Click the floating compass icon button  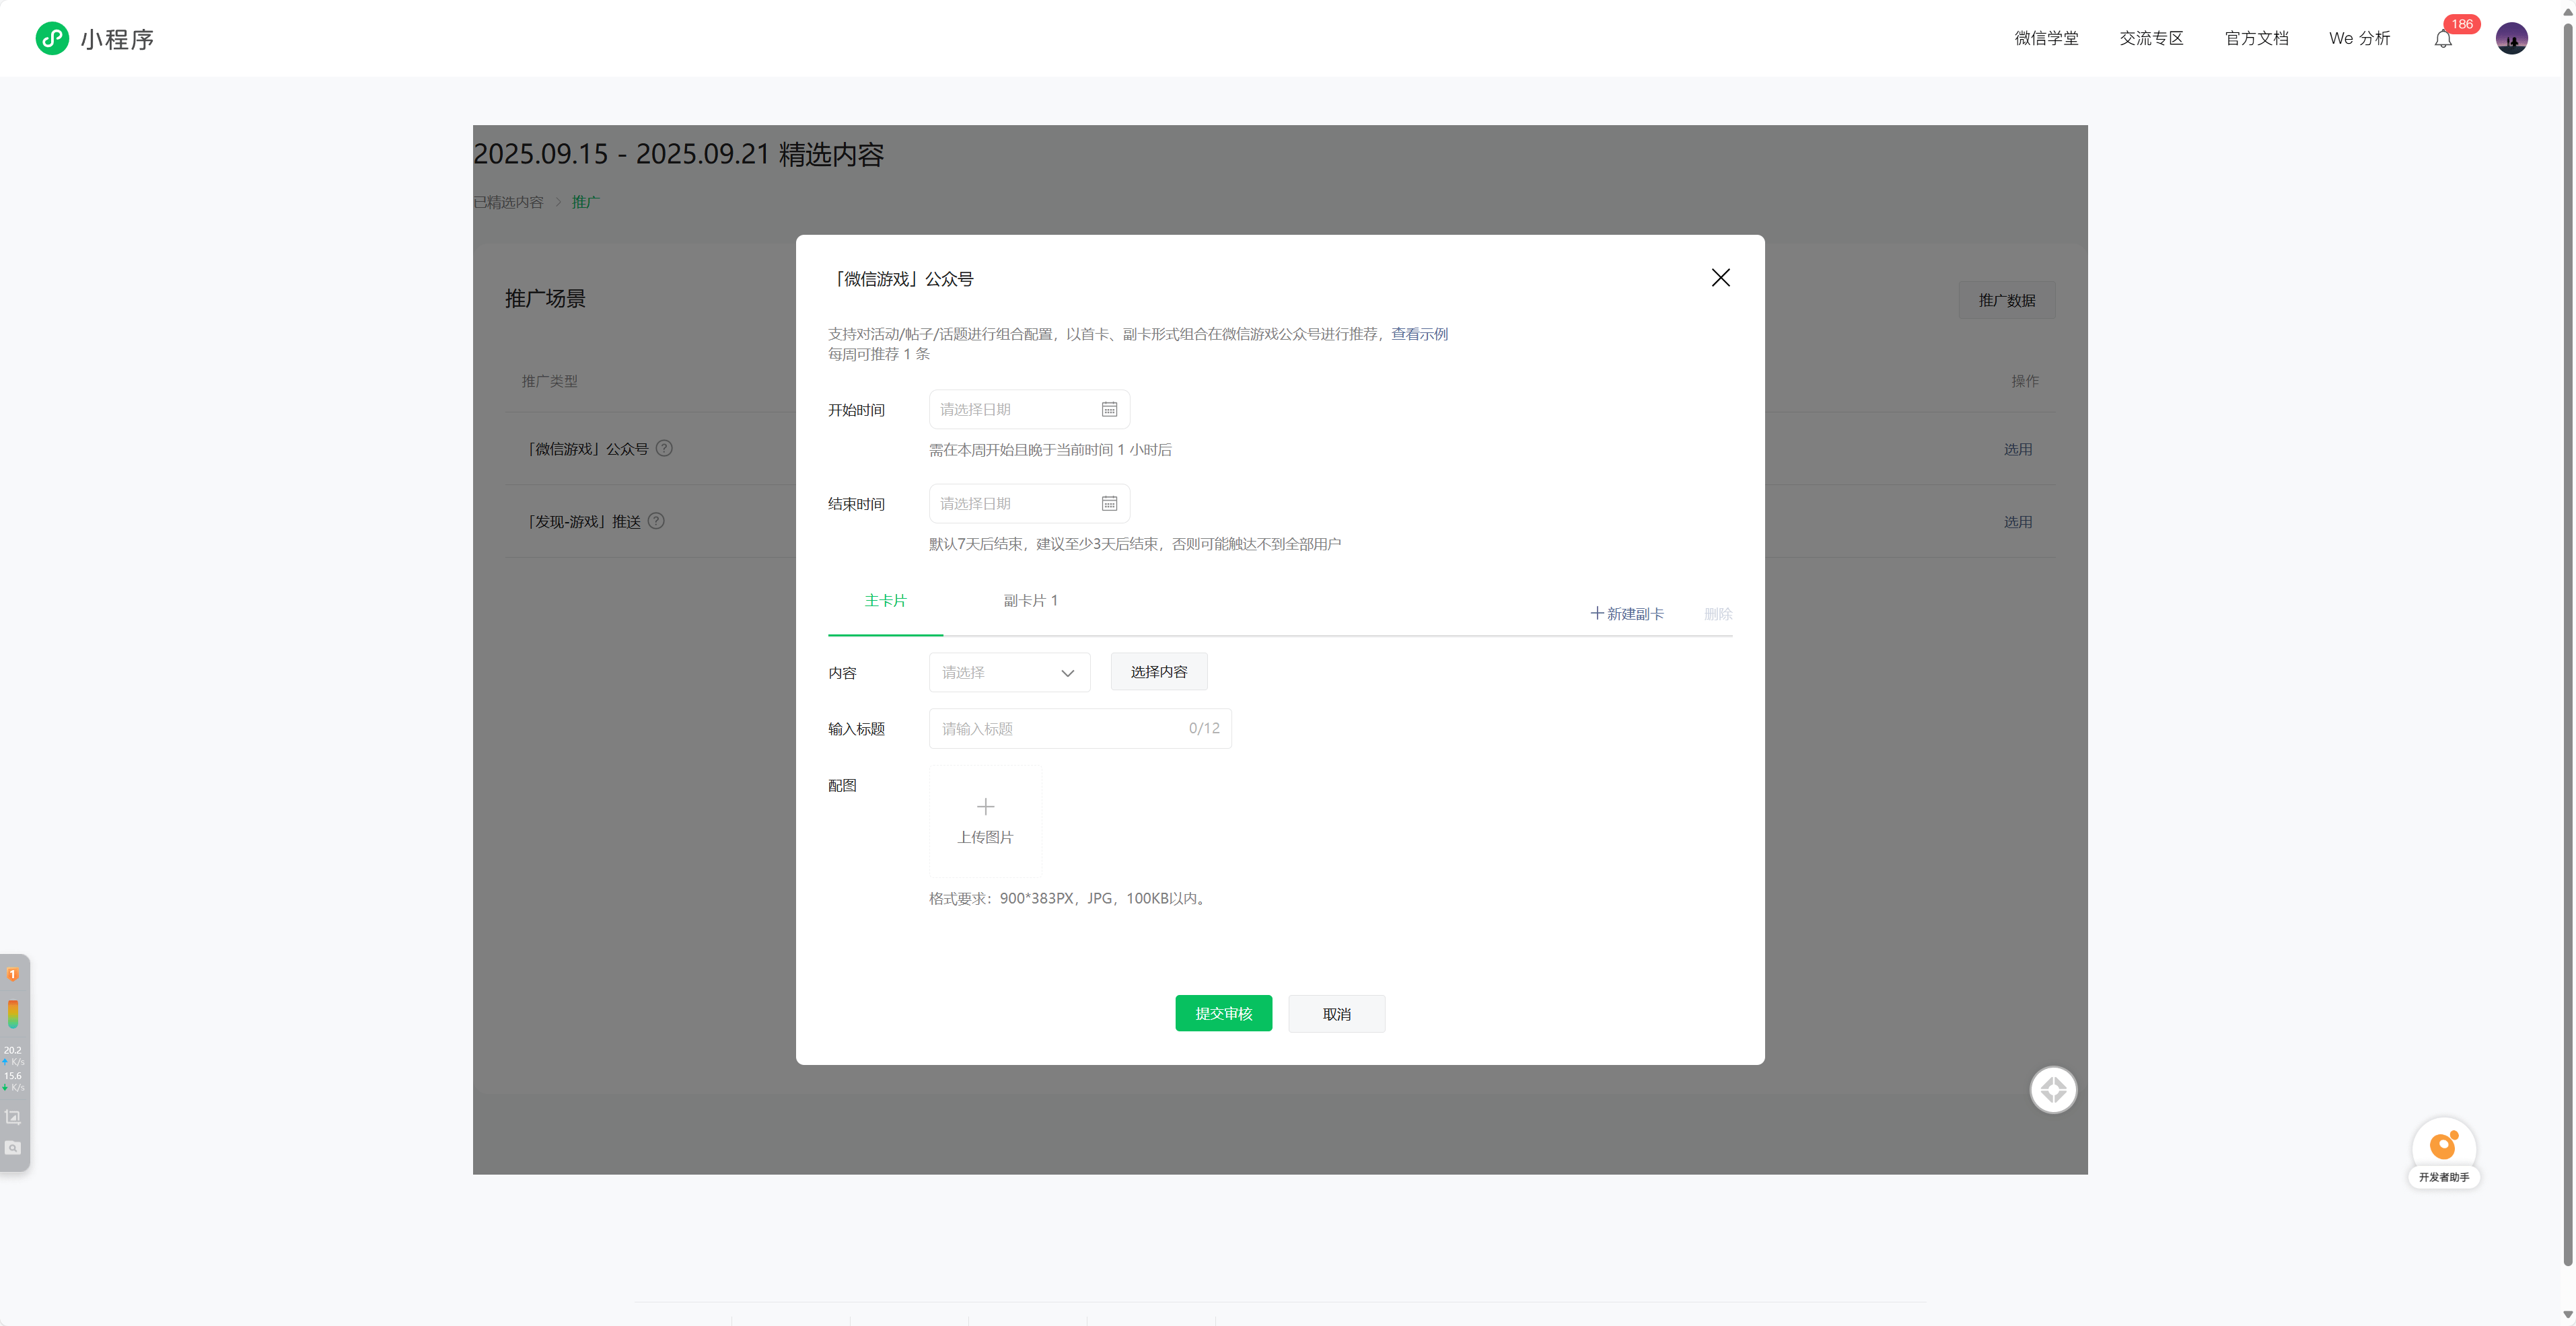pyautogui.click(x=2053, y=1090)
